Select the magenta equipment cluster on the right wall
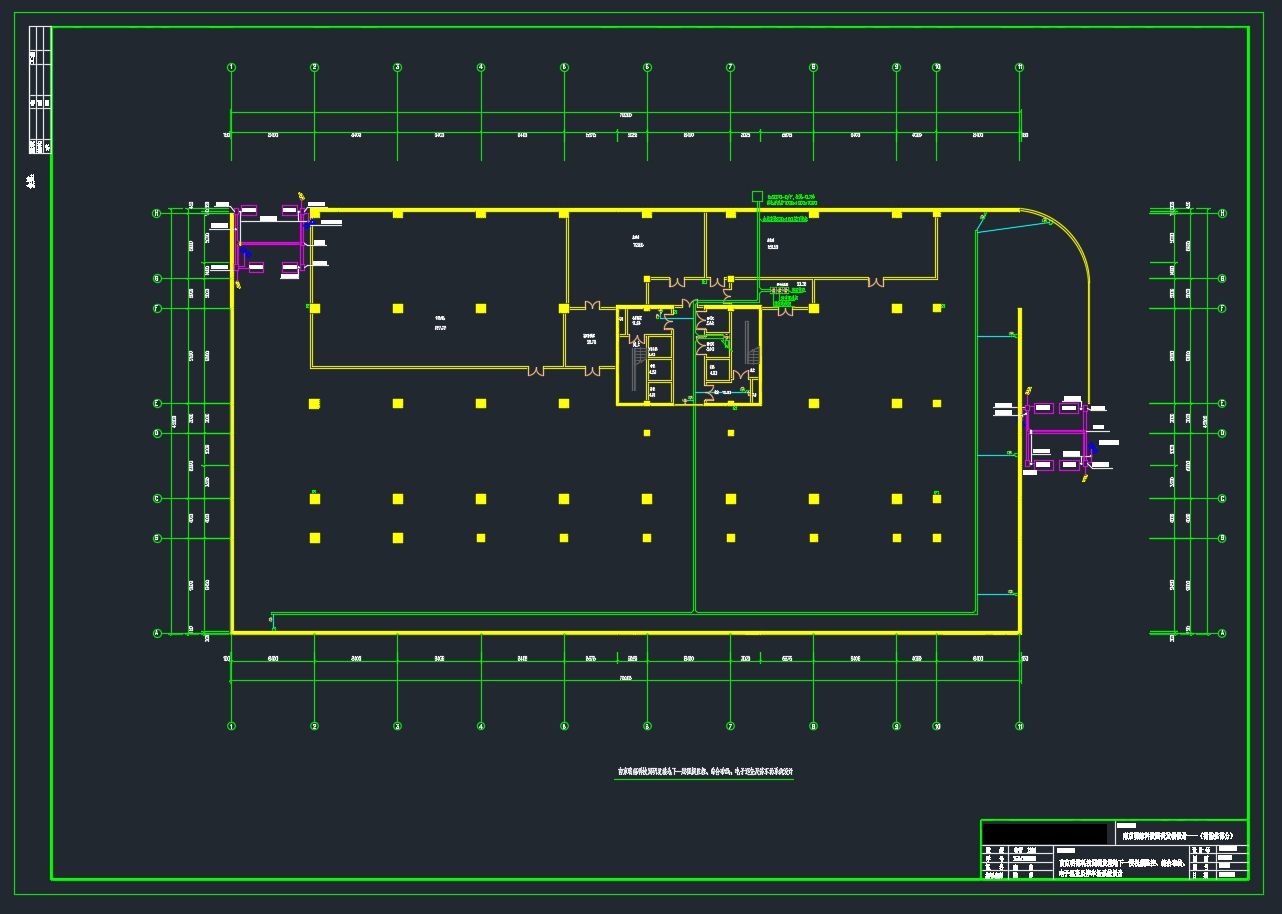 1058,437
